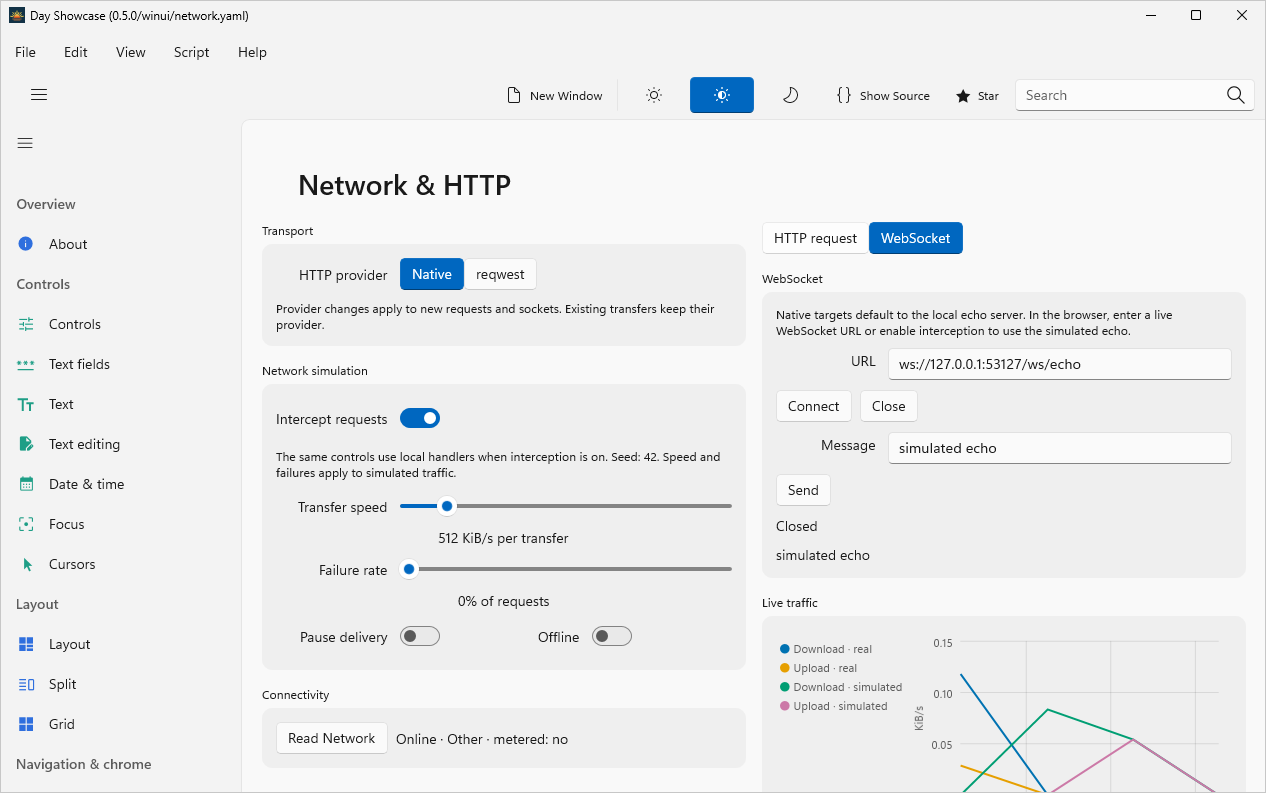This screenshot has width=1266, height=793.
Task: Click the 'Closed' status text
Action: [797, 526]
